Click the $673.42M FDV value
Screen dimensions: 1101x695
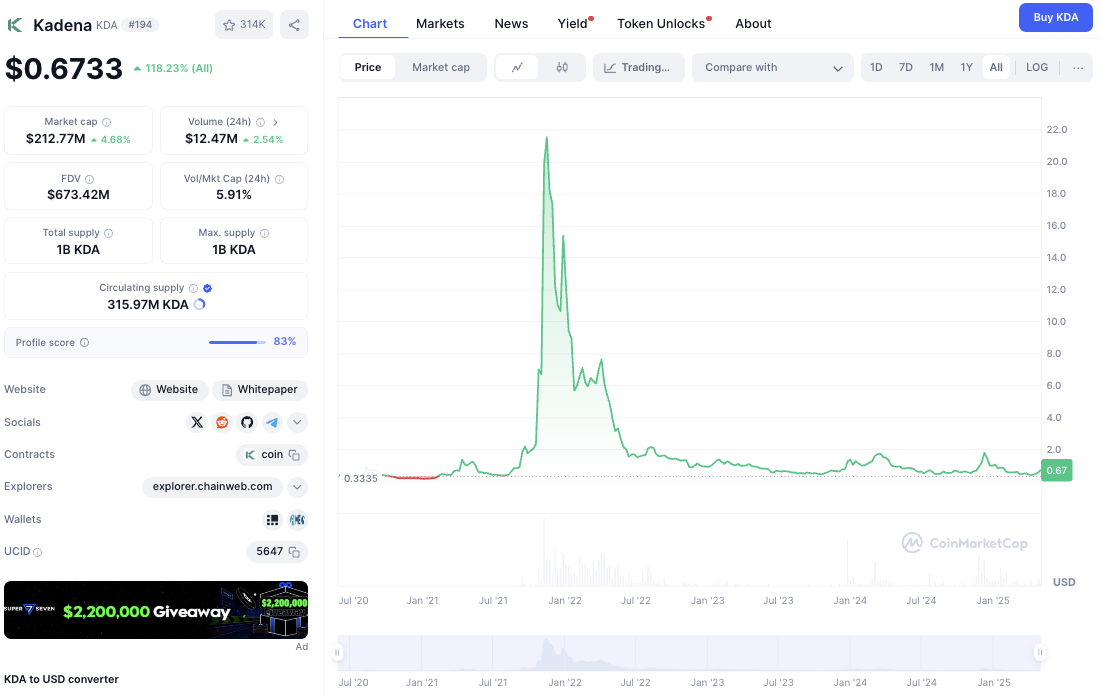[78, 194]
